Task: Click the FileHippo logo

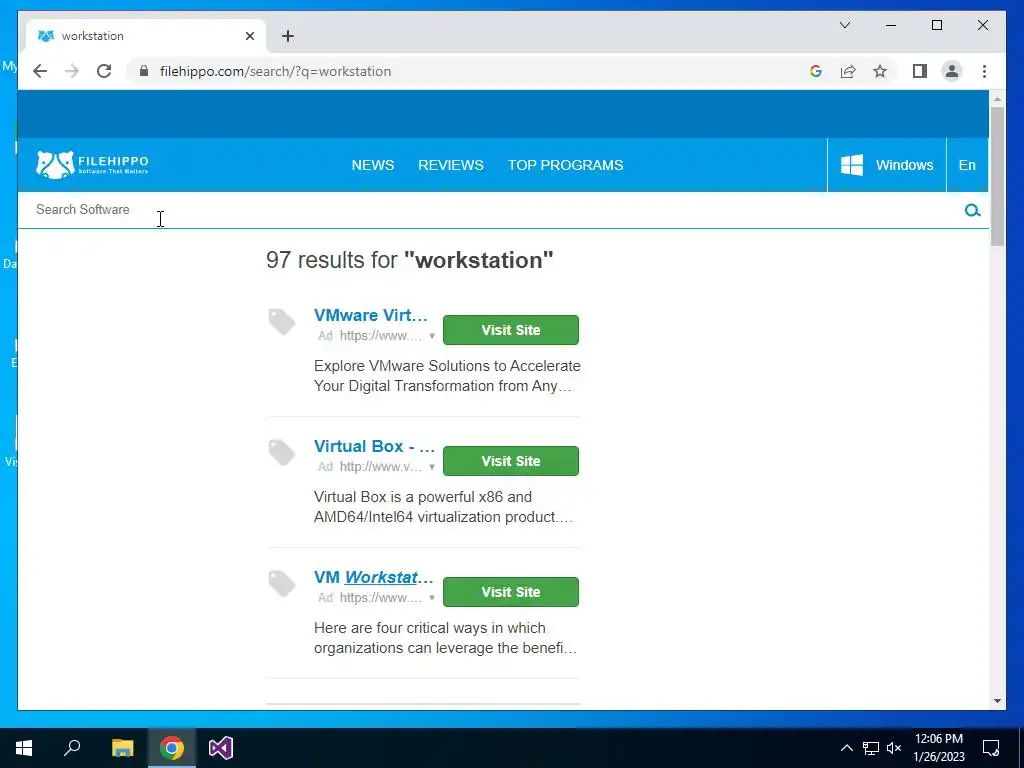Action: click(x=92, y=165)
